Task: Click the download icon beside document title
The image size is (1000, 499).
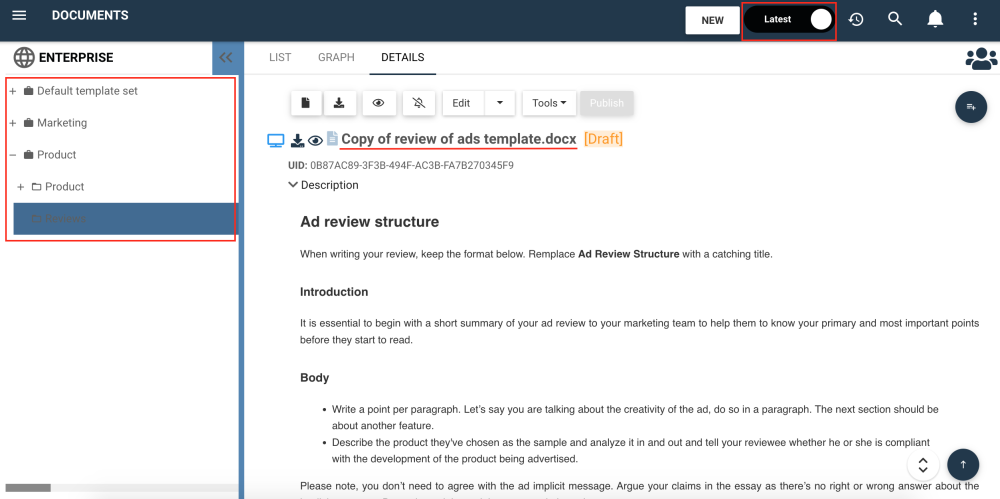Action: coord(297,140)
